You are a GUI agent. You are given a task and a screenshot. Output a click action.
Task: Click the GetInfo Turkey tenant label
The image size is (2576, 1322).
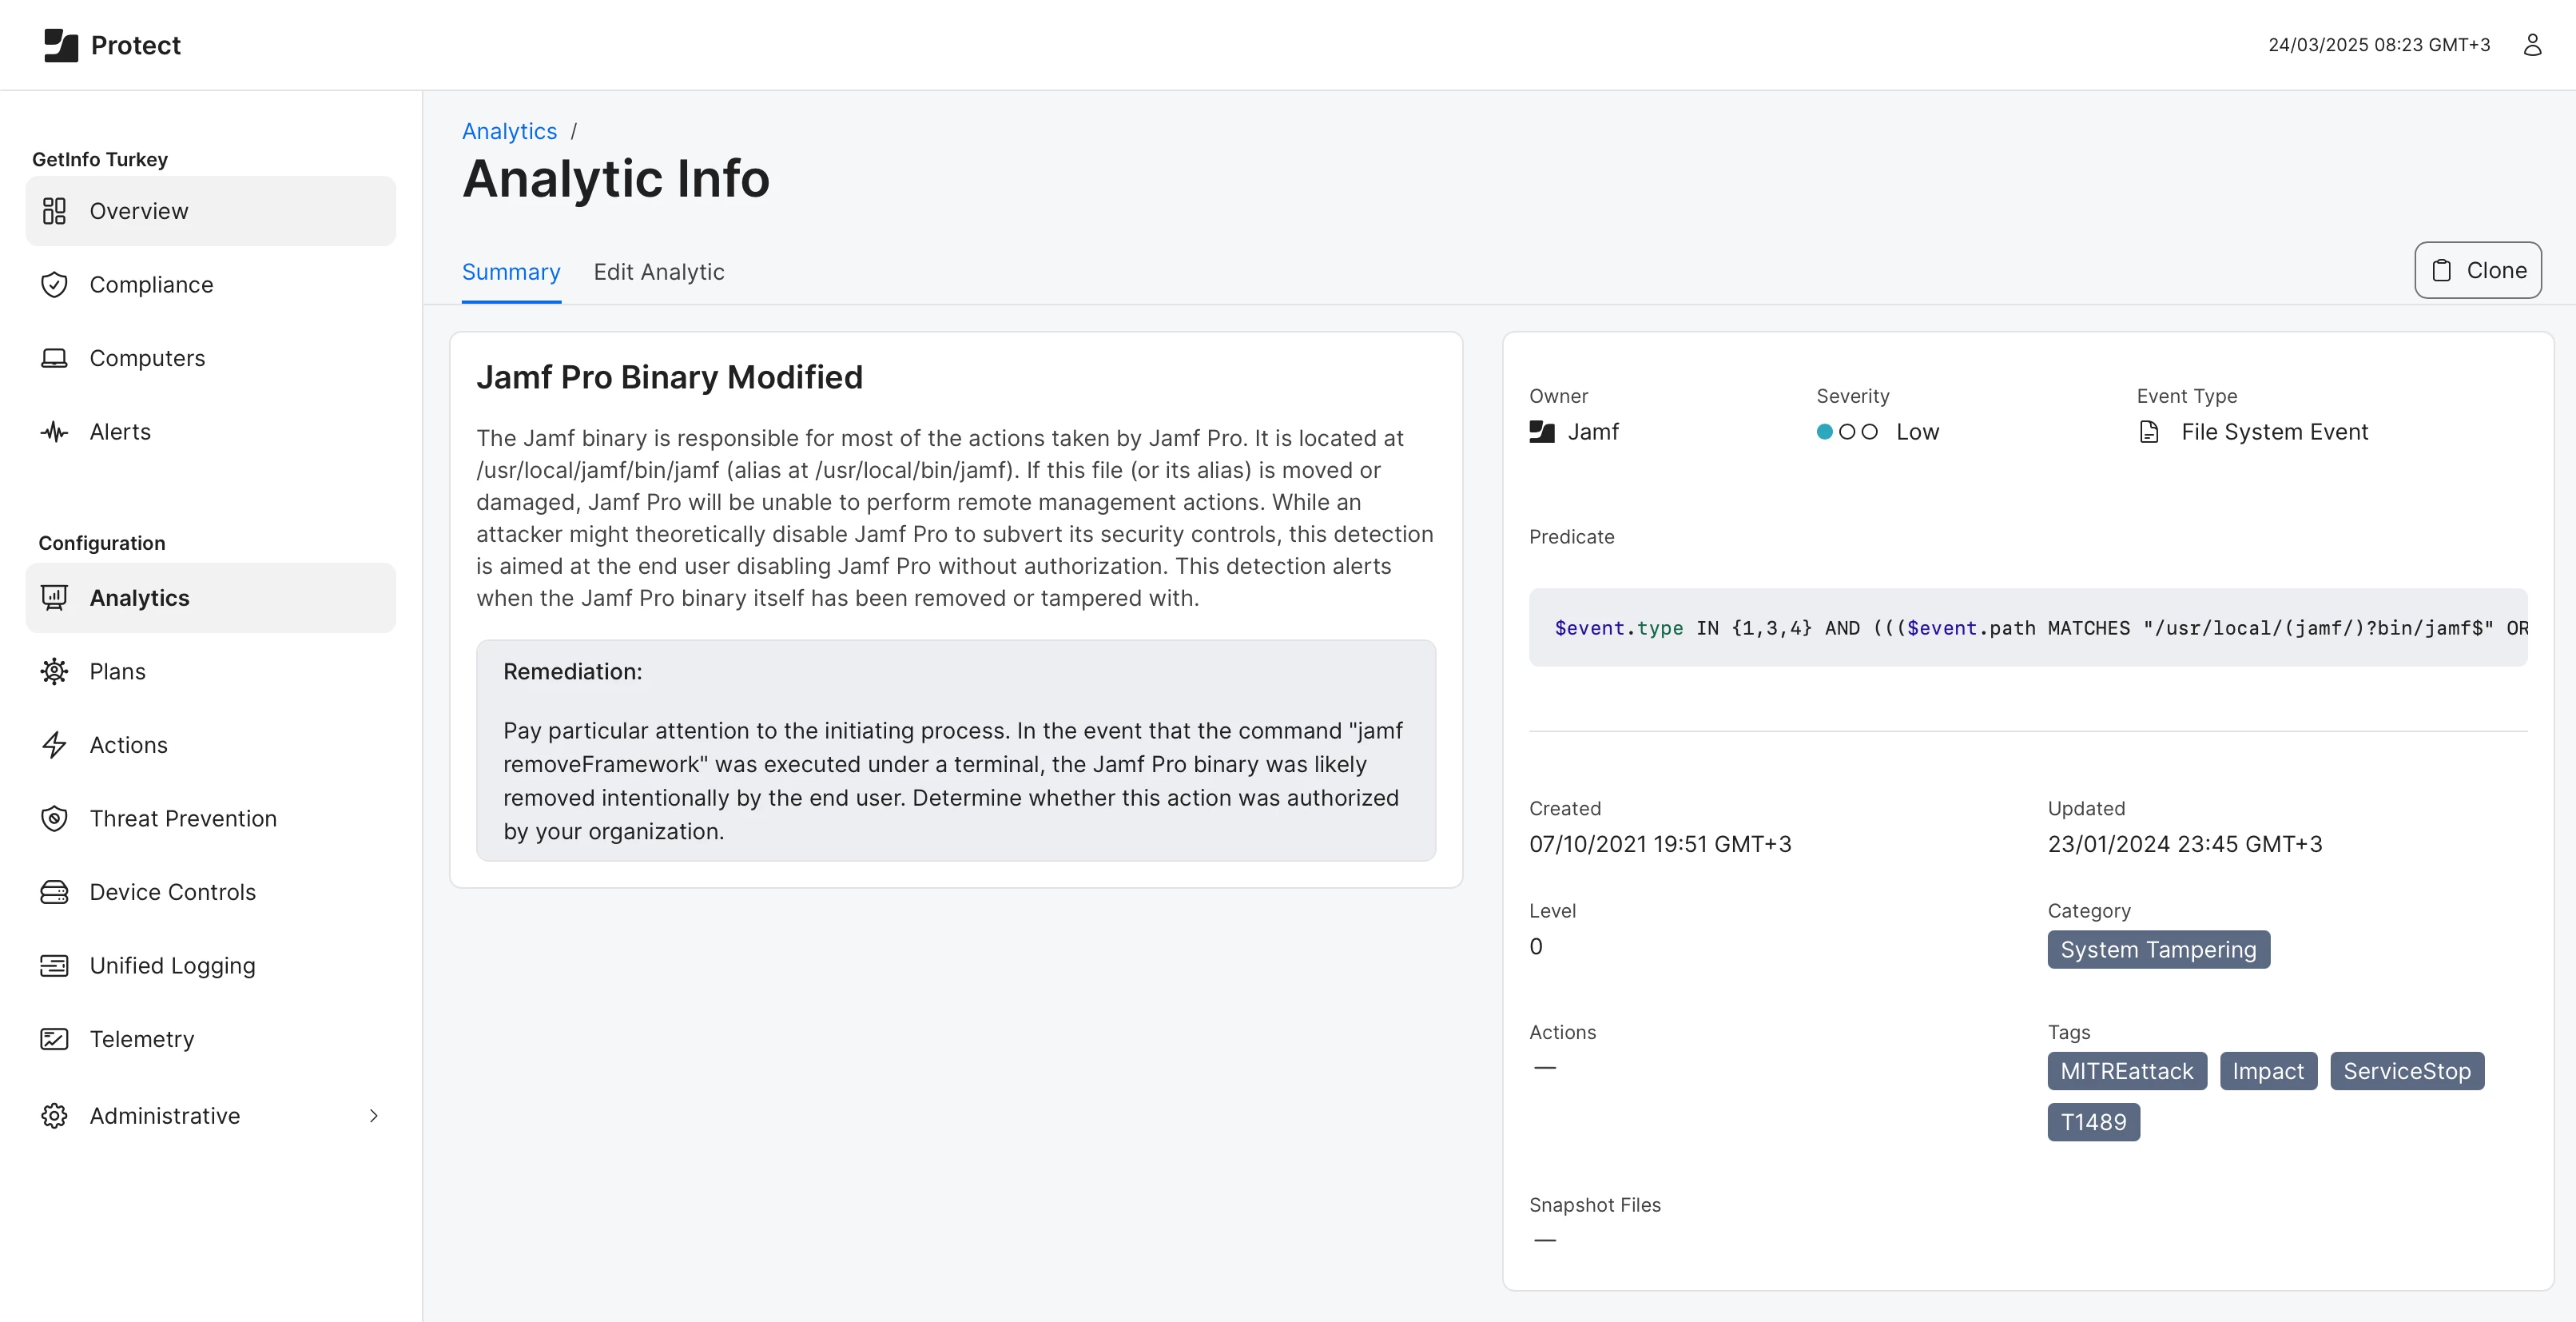100,159
